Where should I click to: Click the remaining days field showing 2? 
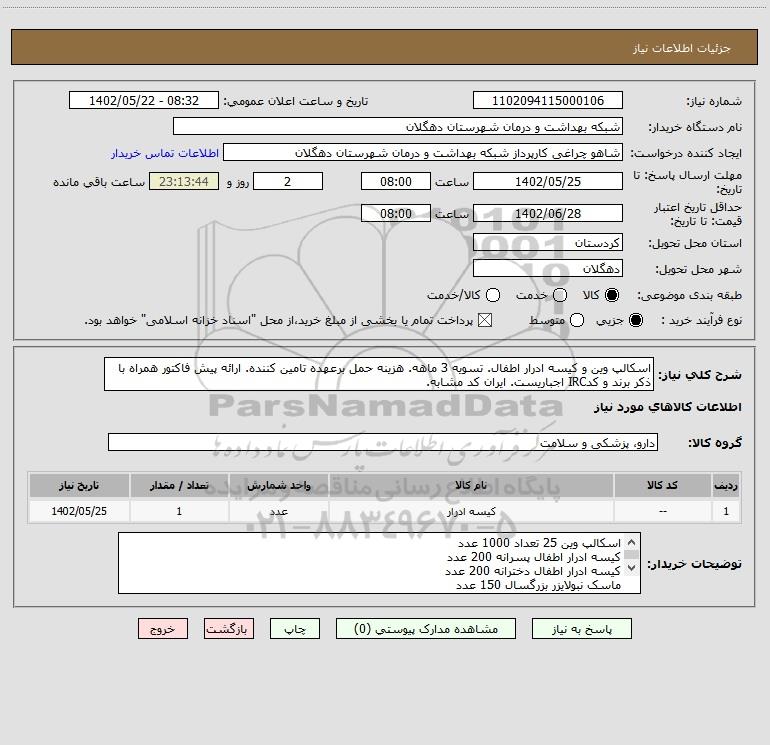288,181
